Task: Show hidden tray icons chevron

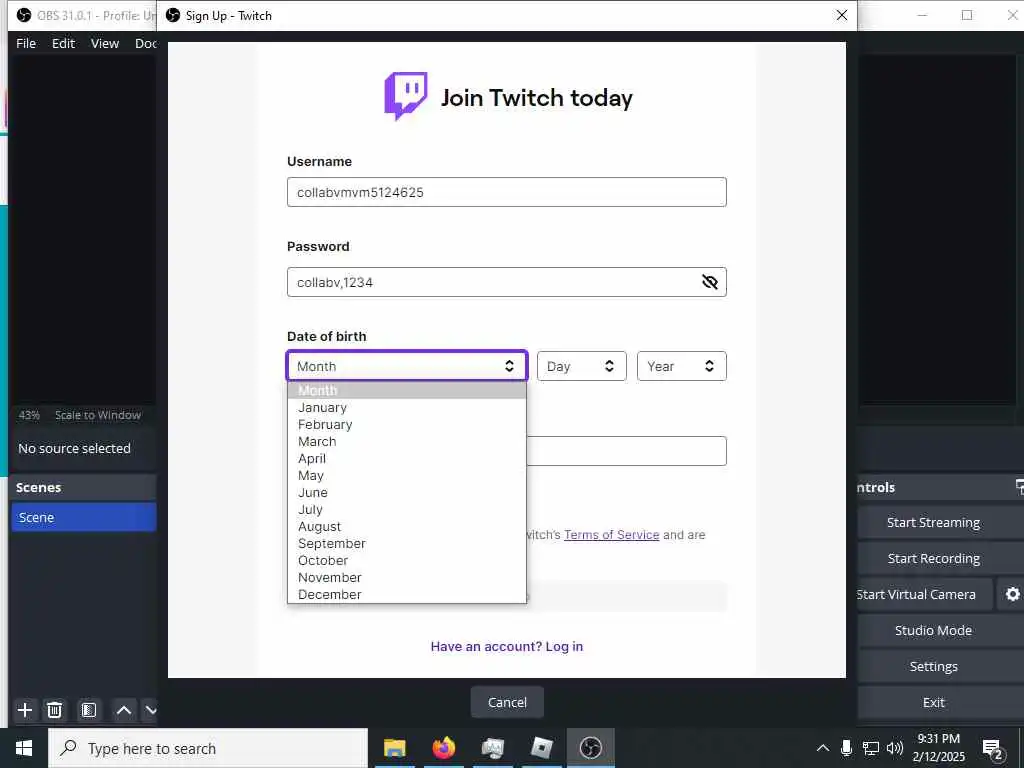Action: pos(823,748)
